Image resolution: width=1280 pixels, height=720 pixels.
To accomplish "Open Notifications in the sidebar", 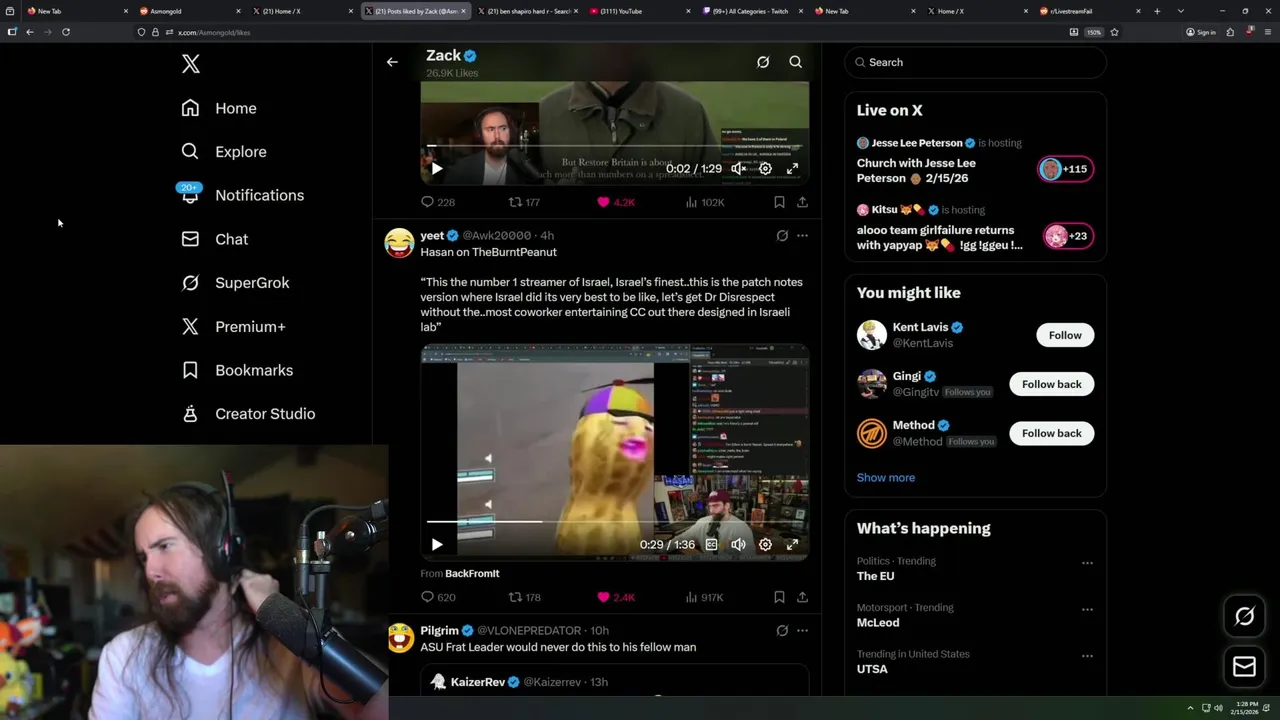I will tap(242, 195).
